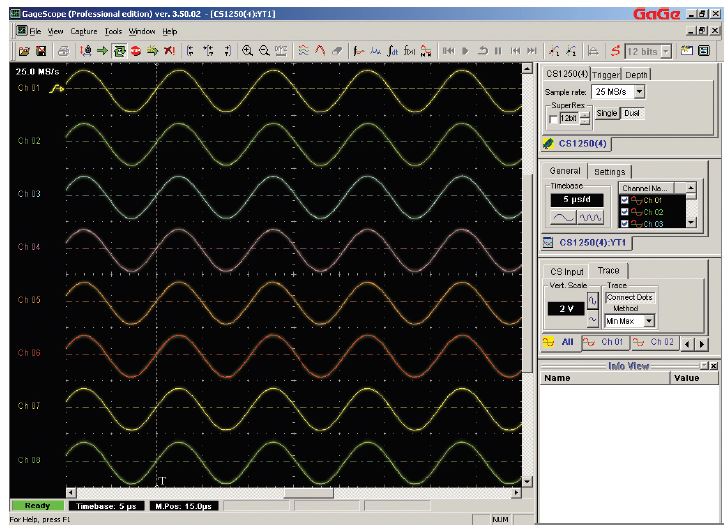
Task: Click the zoom in magnifier icon
Action: coord(247,49)
